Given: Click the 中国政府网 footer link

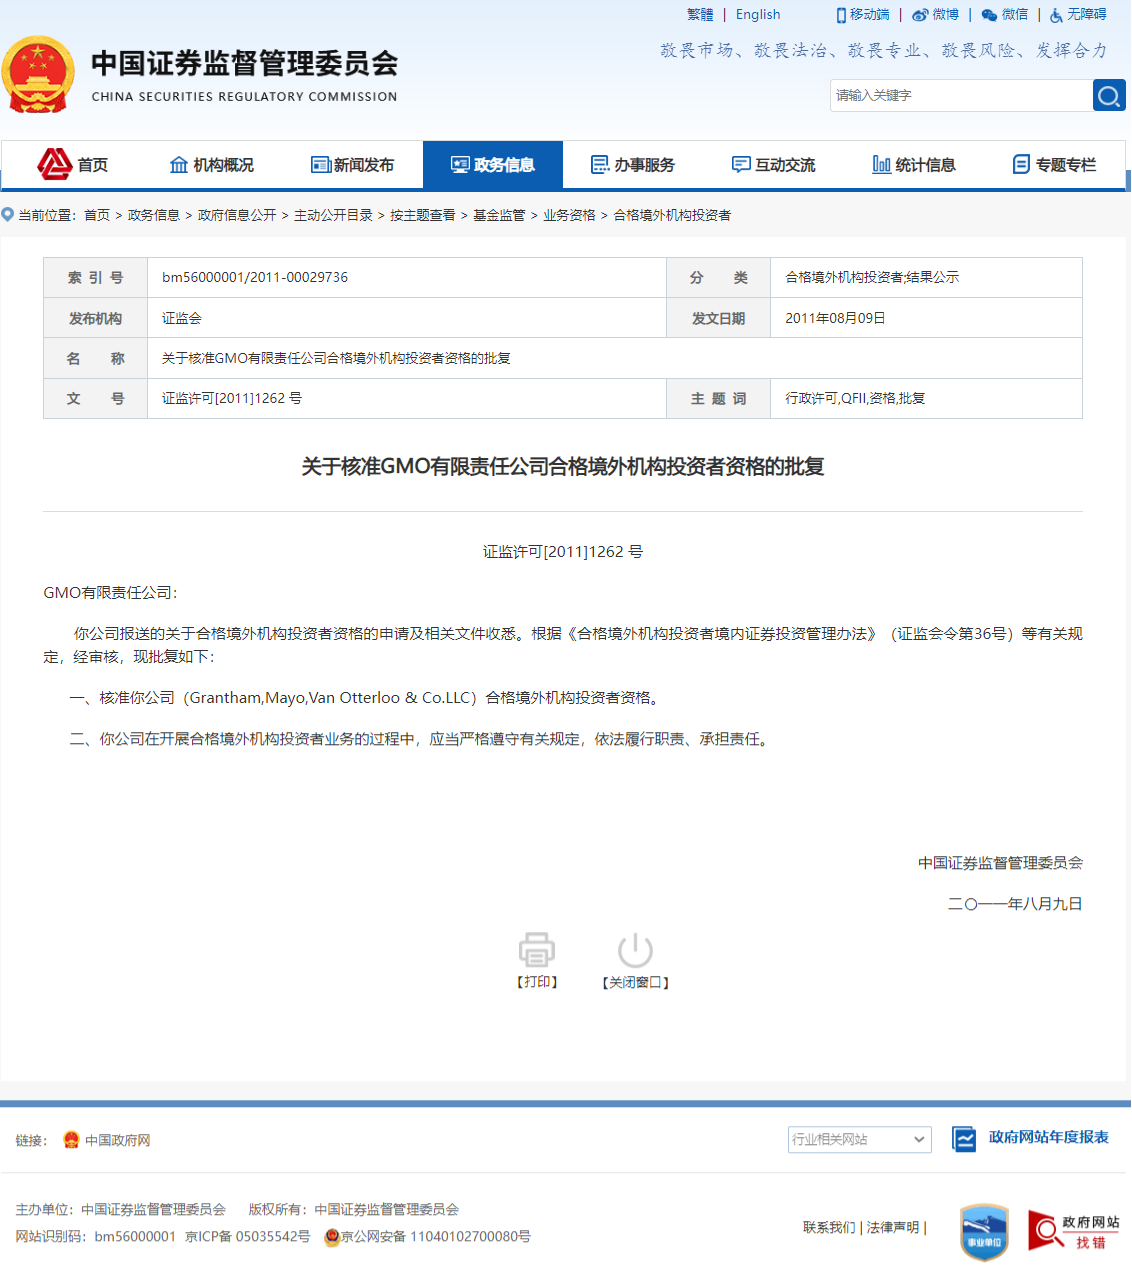Looking at the screenshot, I should click(117, 1141).
